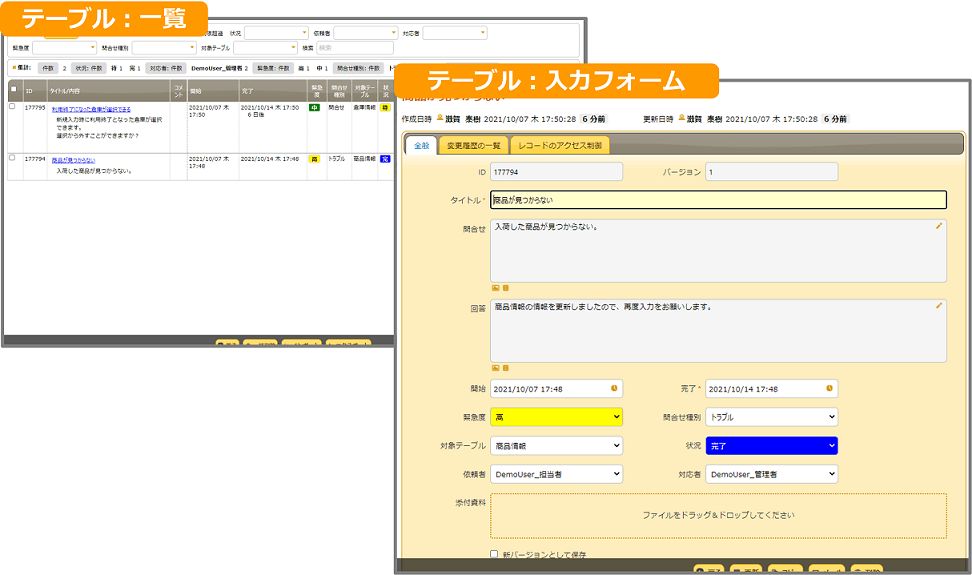
Task: Open the 緊急度 filter dropdown in the list view
Action: [x=64, y=48]
